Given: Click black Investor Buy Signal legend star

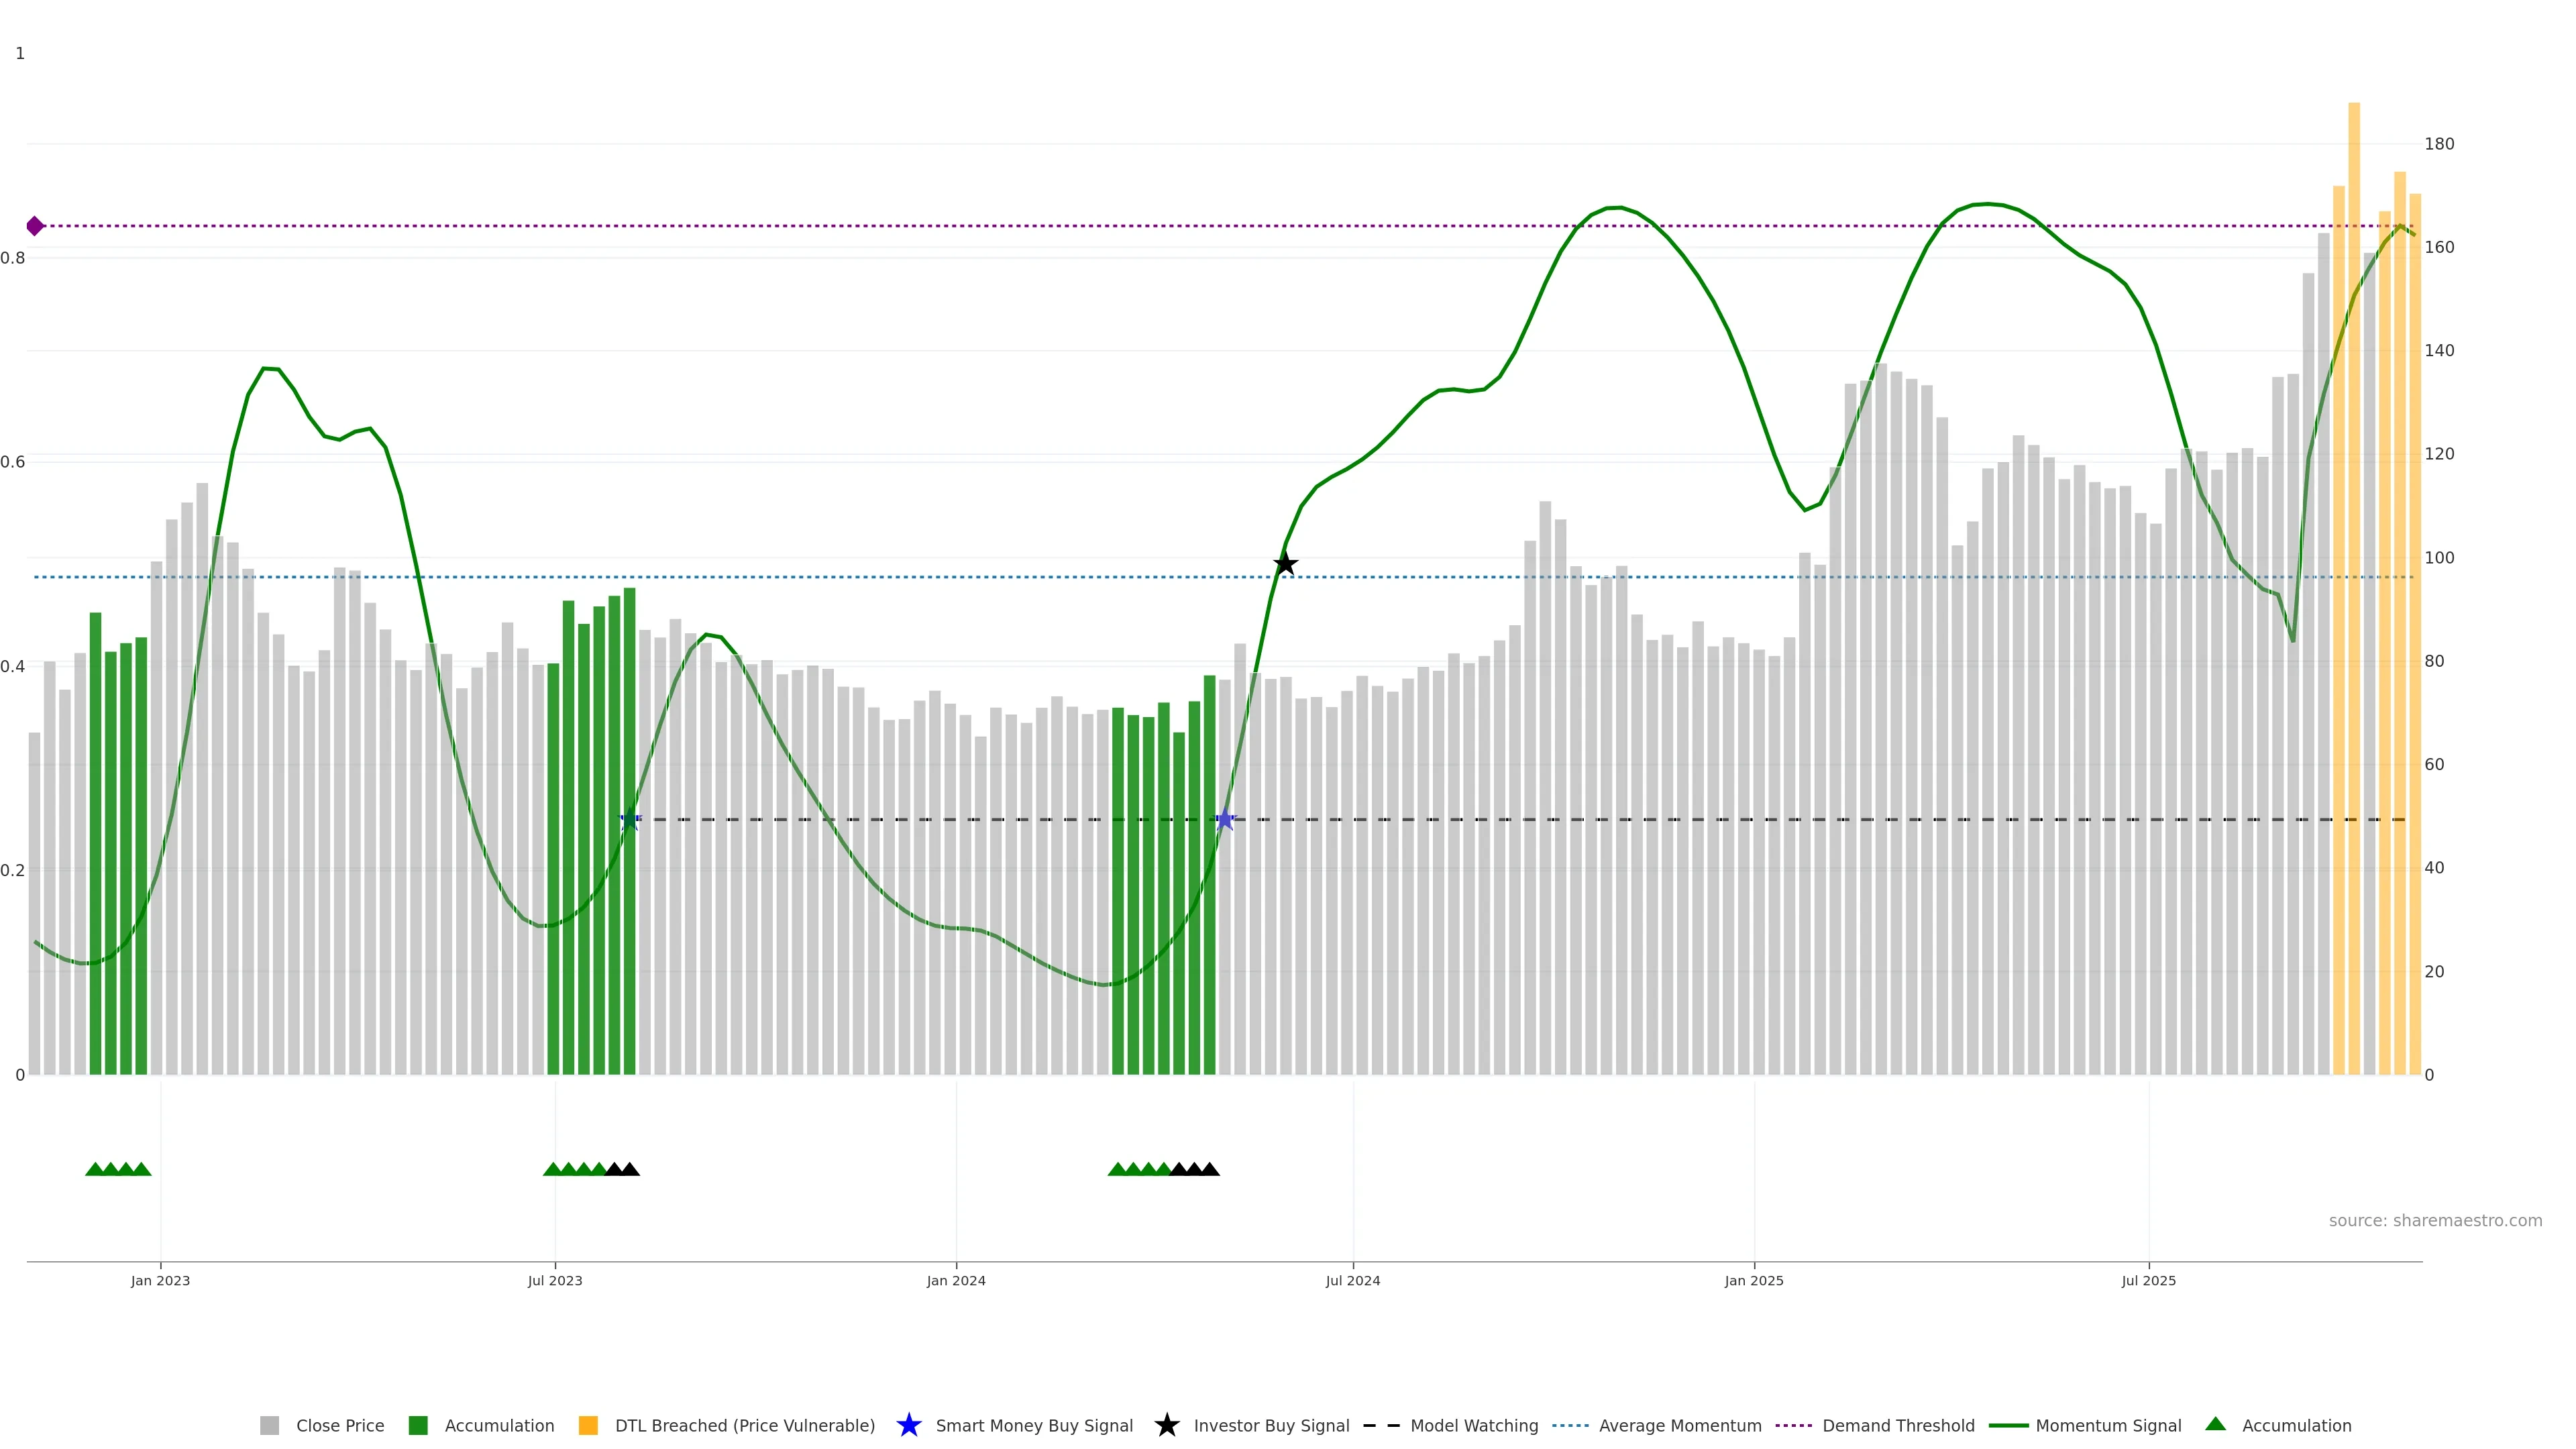Looking at the screenshot, I should tap(1166, 1425).
